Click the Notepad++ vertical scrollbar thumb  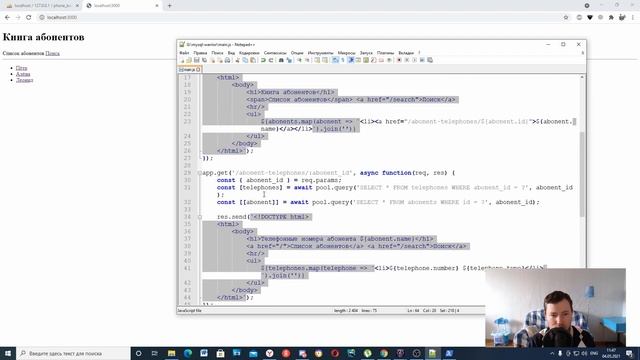(582, 175)
